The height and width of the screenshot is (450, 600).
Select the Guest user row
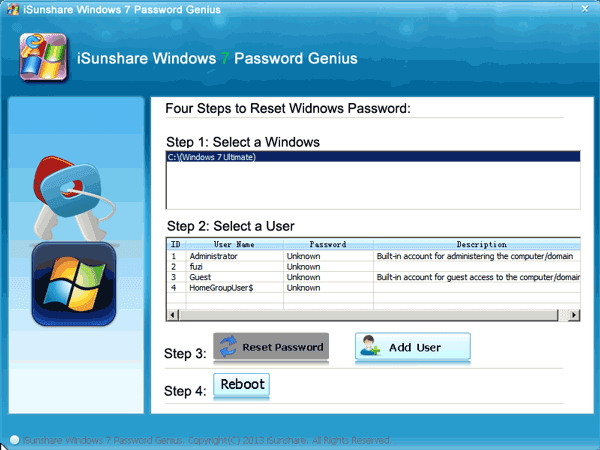pos(373,277)
